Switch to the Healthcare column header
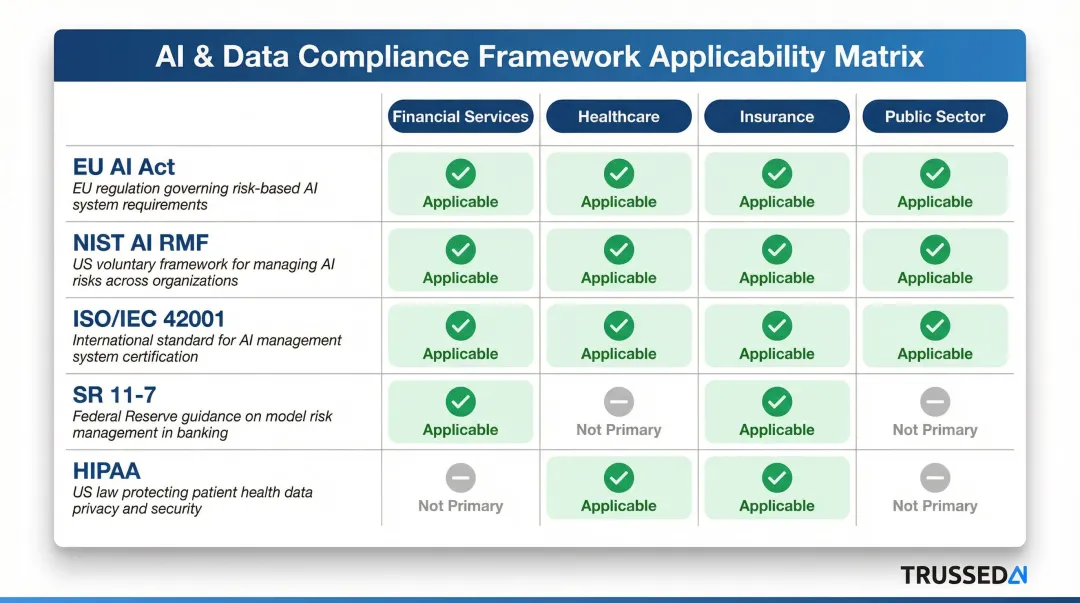 618,116
